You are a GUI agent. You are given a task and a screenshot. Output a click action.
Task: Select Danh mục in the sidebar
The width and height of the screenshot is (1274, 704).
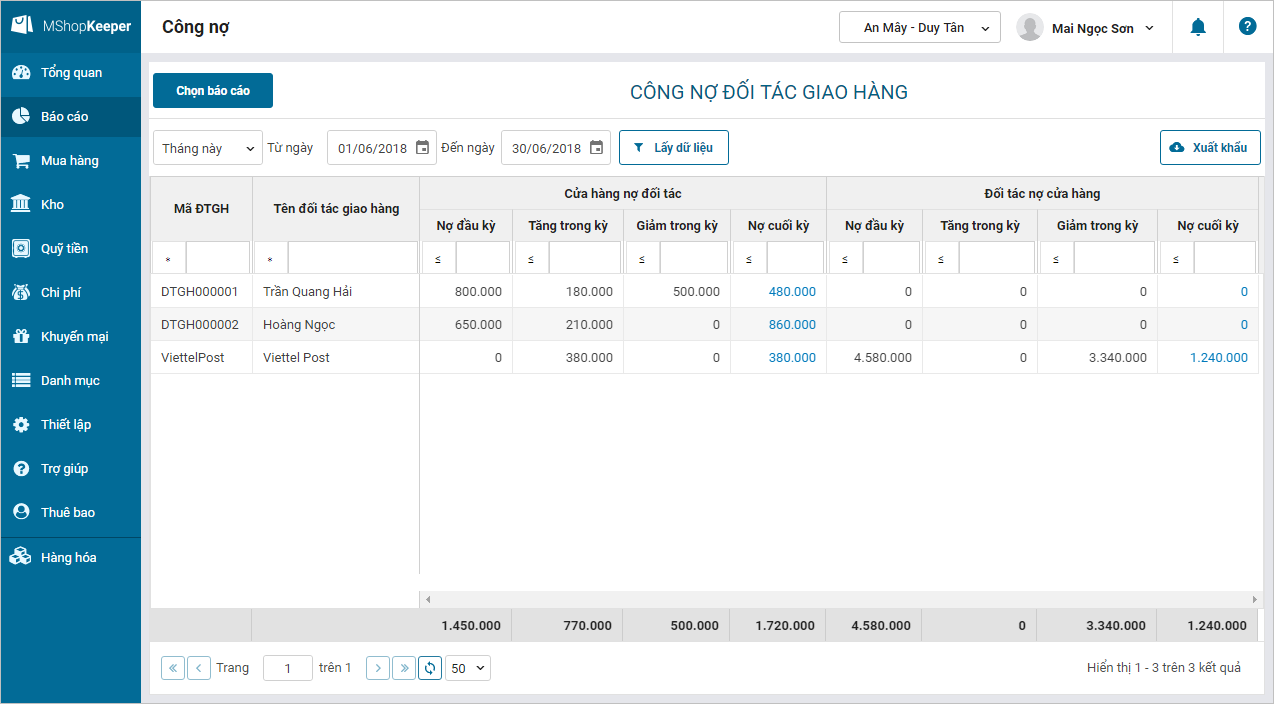71,381
